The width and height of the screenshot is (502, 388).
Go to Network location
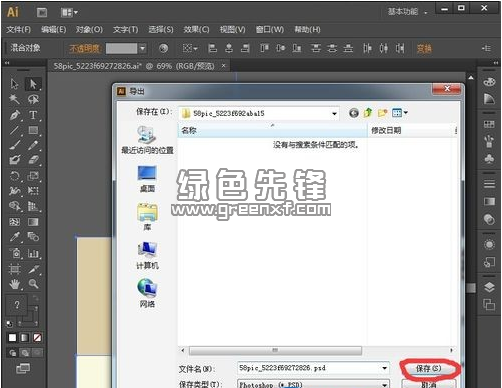[x=147, y=294]
